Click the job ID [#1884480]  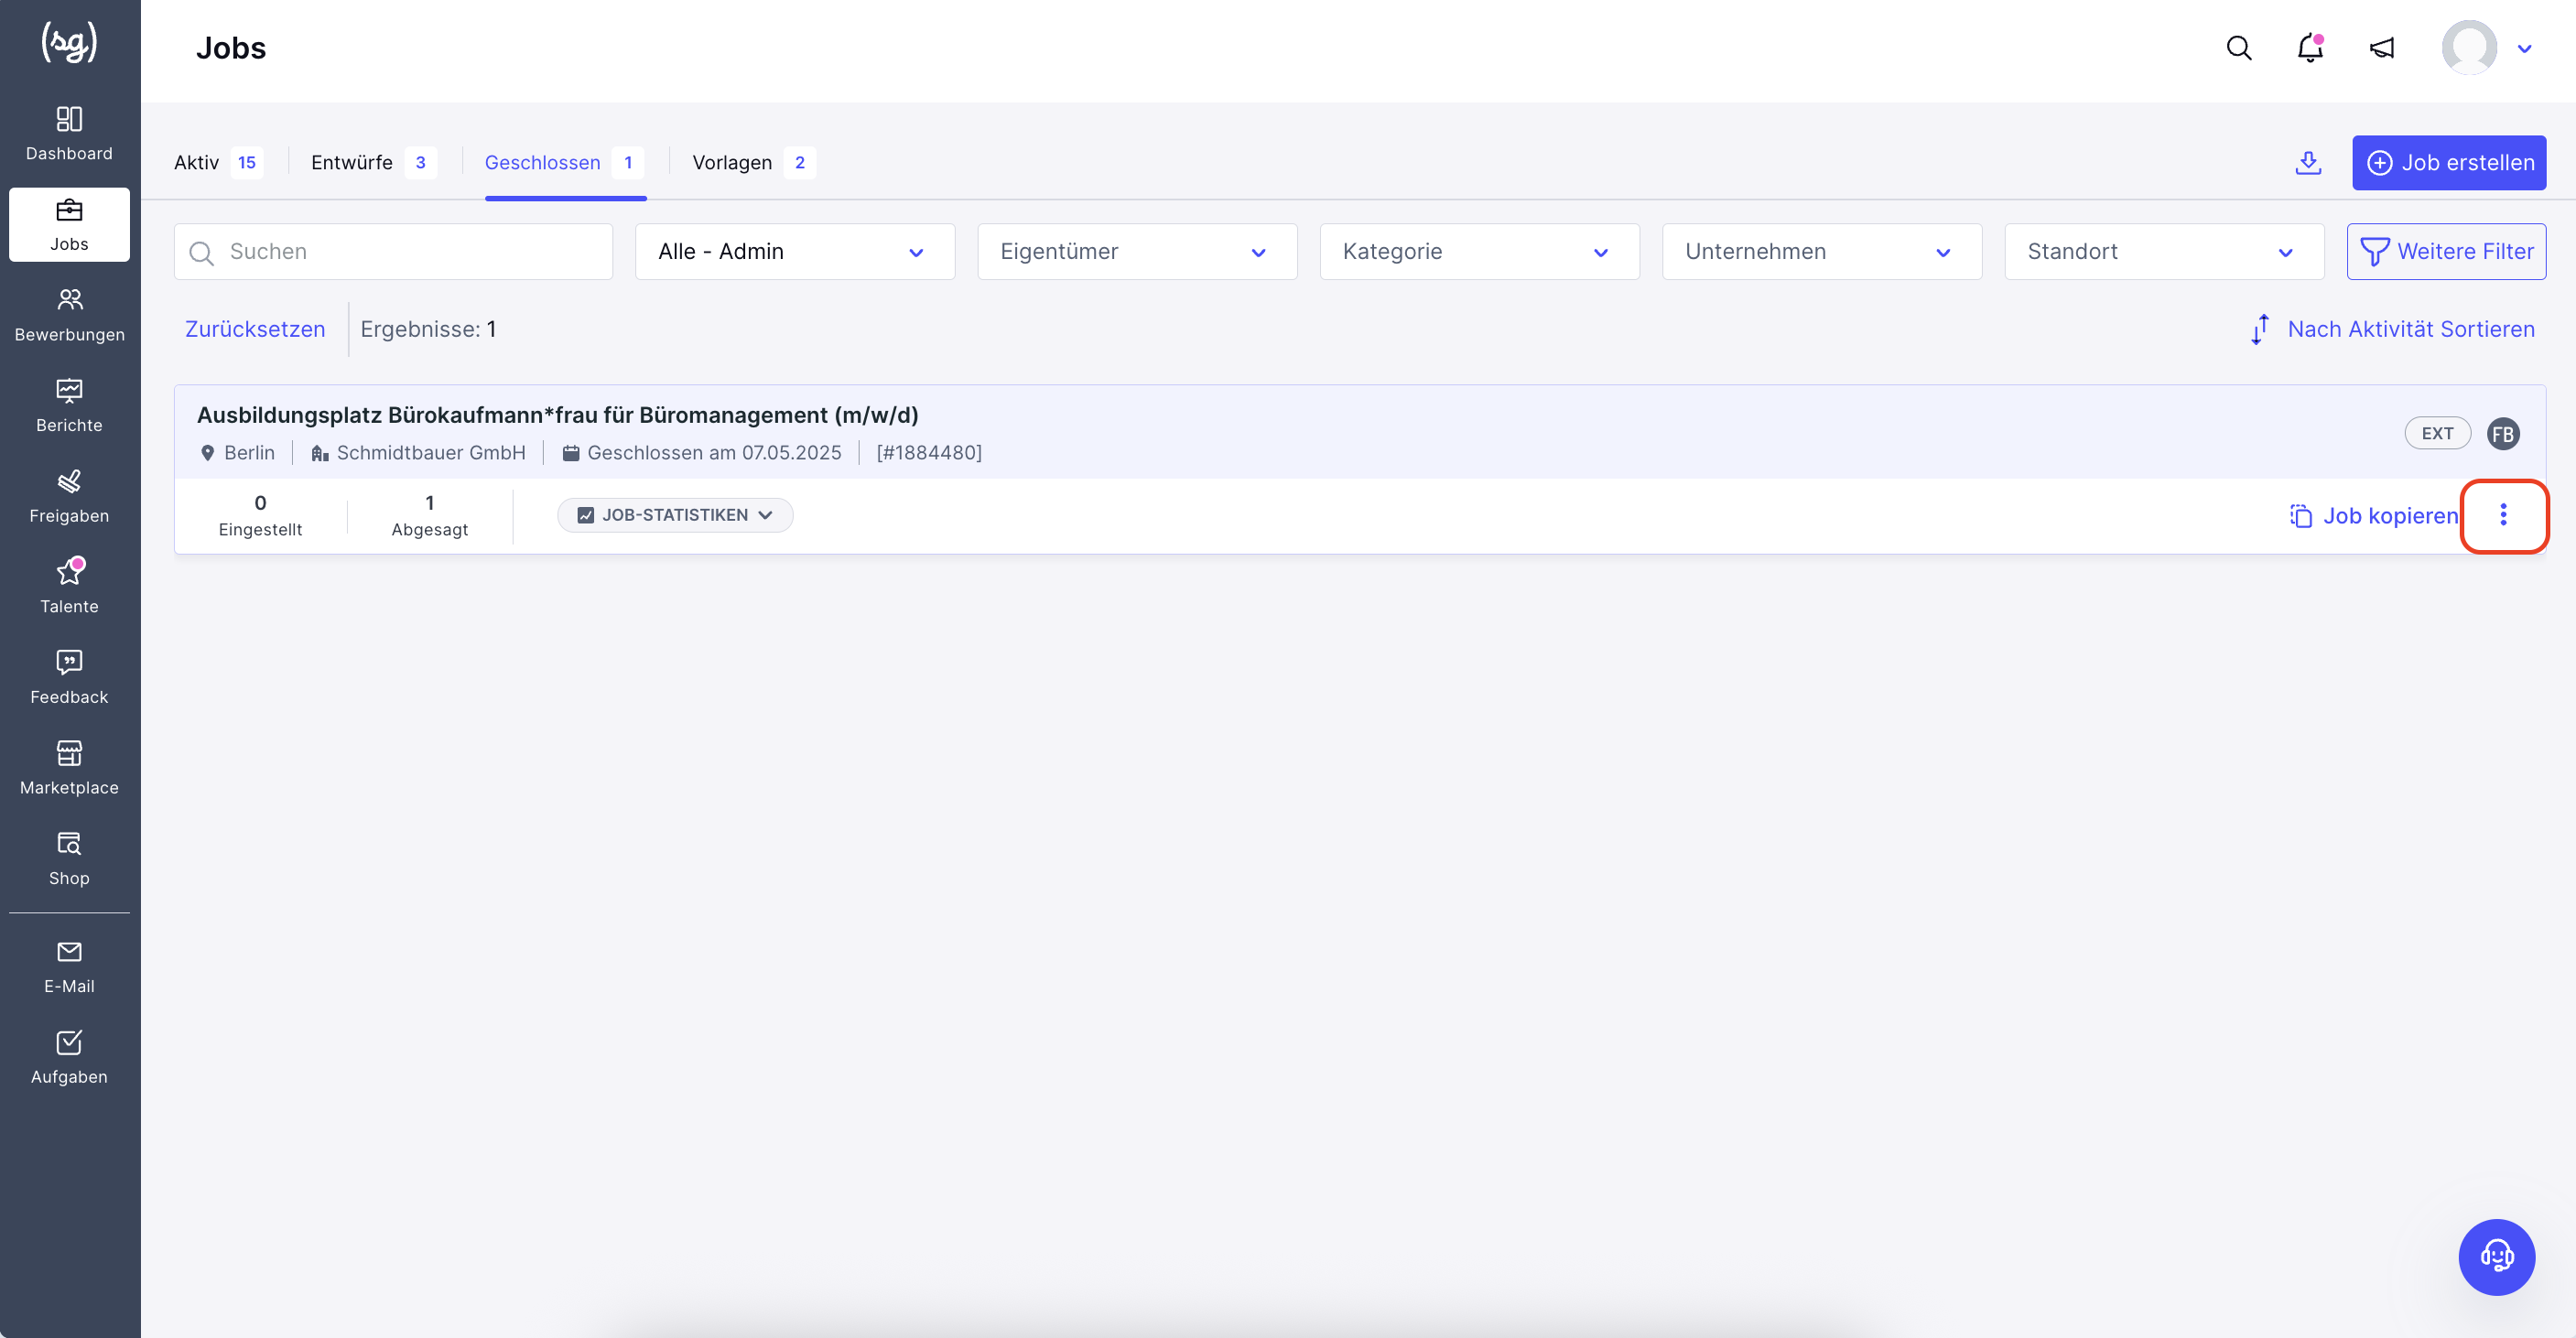click(929, 453)
